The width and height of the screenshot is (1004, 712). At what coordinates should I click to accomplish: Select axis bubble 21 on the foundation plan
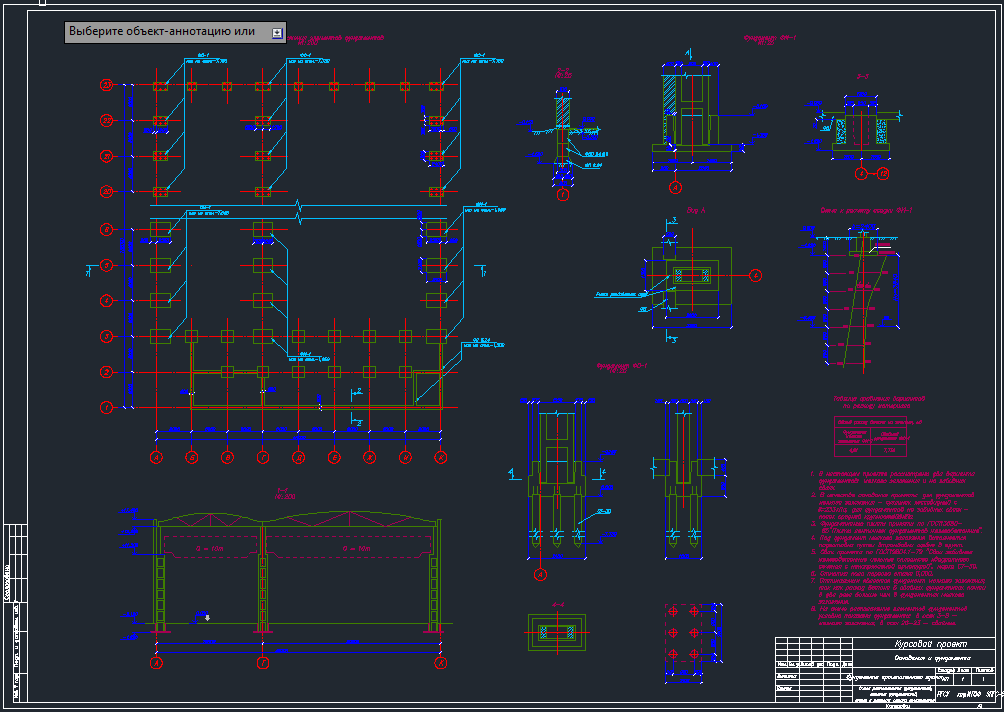(x=106, y=156)
